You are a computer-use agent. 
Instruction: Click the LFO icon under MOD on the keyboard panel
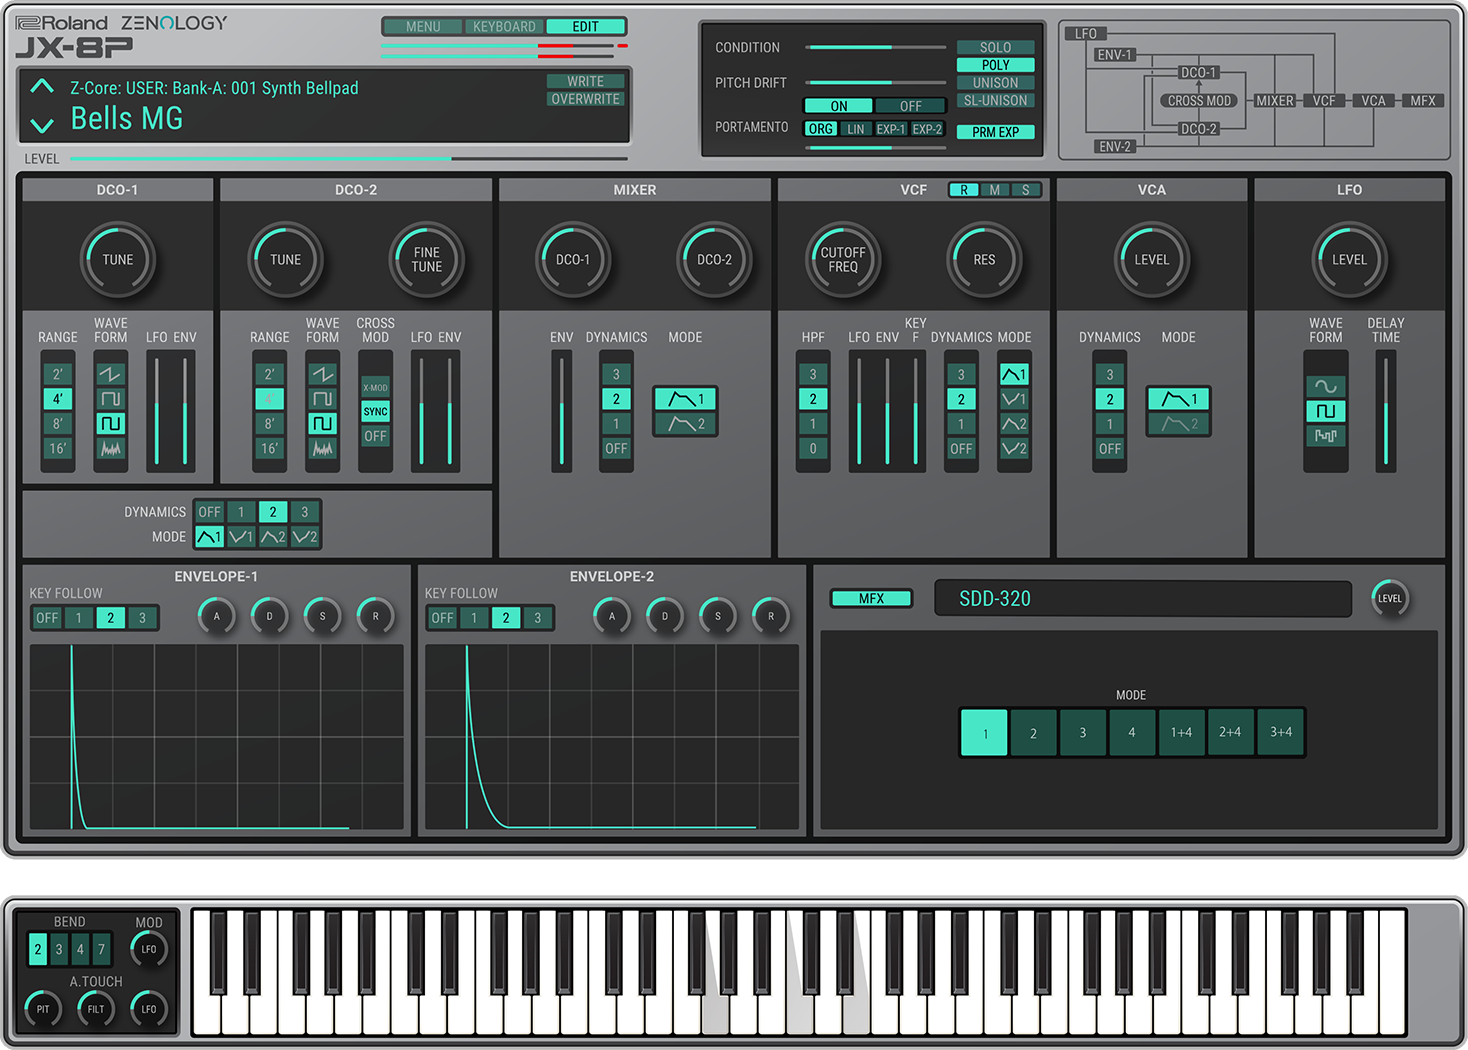coord(149,948)
